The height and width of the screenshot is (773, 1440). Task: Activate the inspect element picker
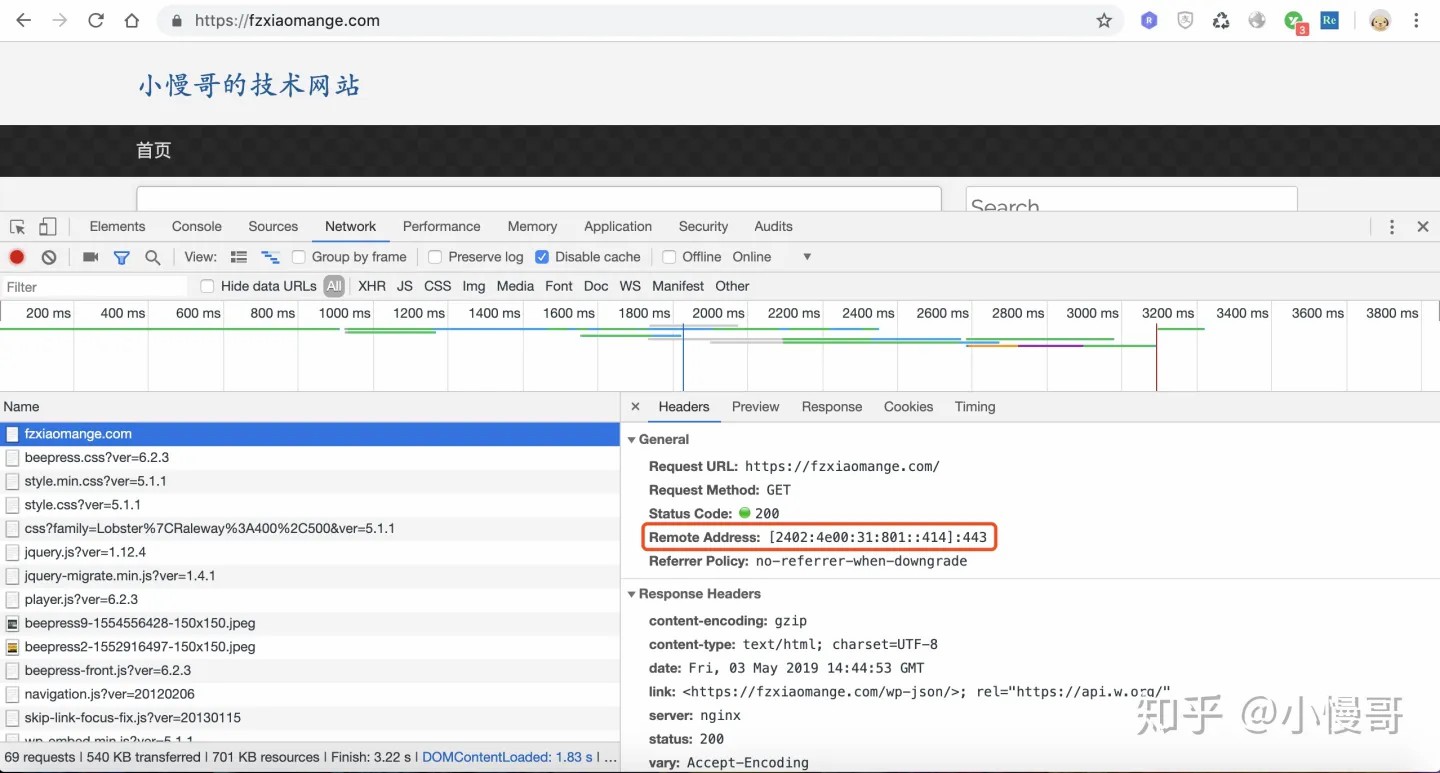coord(17,227)
